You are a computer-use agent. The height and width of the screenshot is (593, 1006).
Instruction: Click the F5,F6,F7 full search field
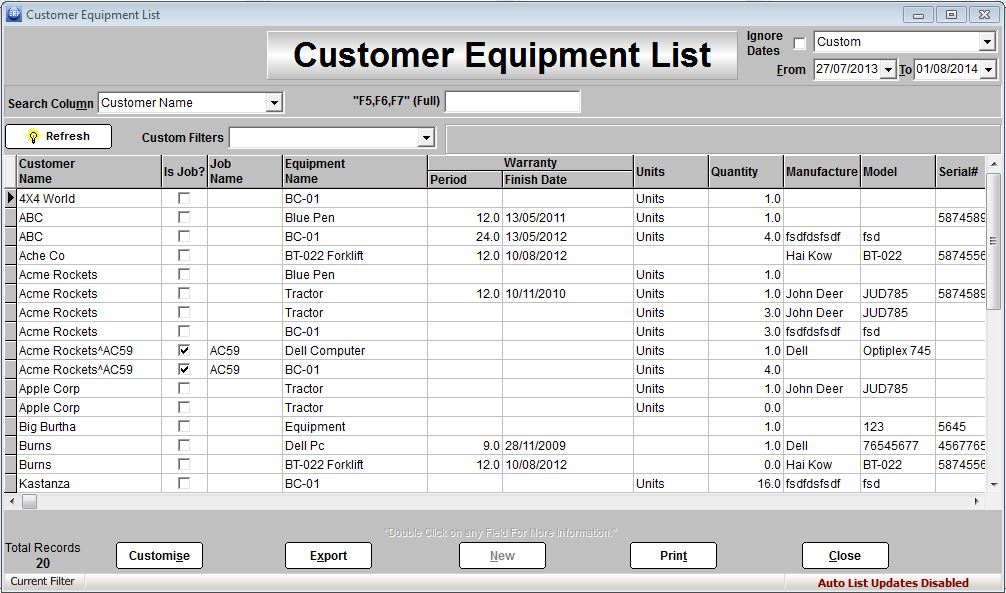[x=512, y=102]
